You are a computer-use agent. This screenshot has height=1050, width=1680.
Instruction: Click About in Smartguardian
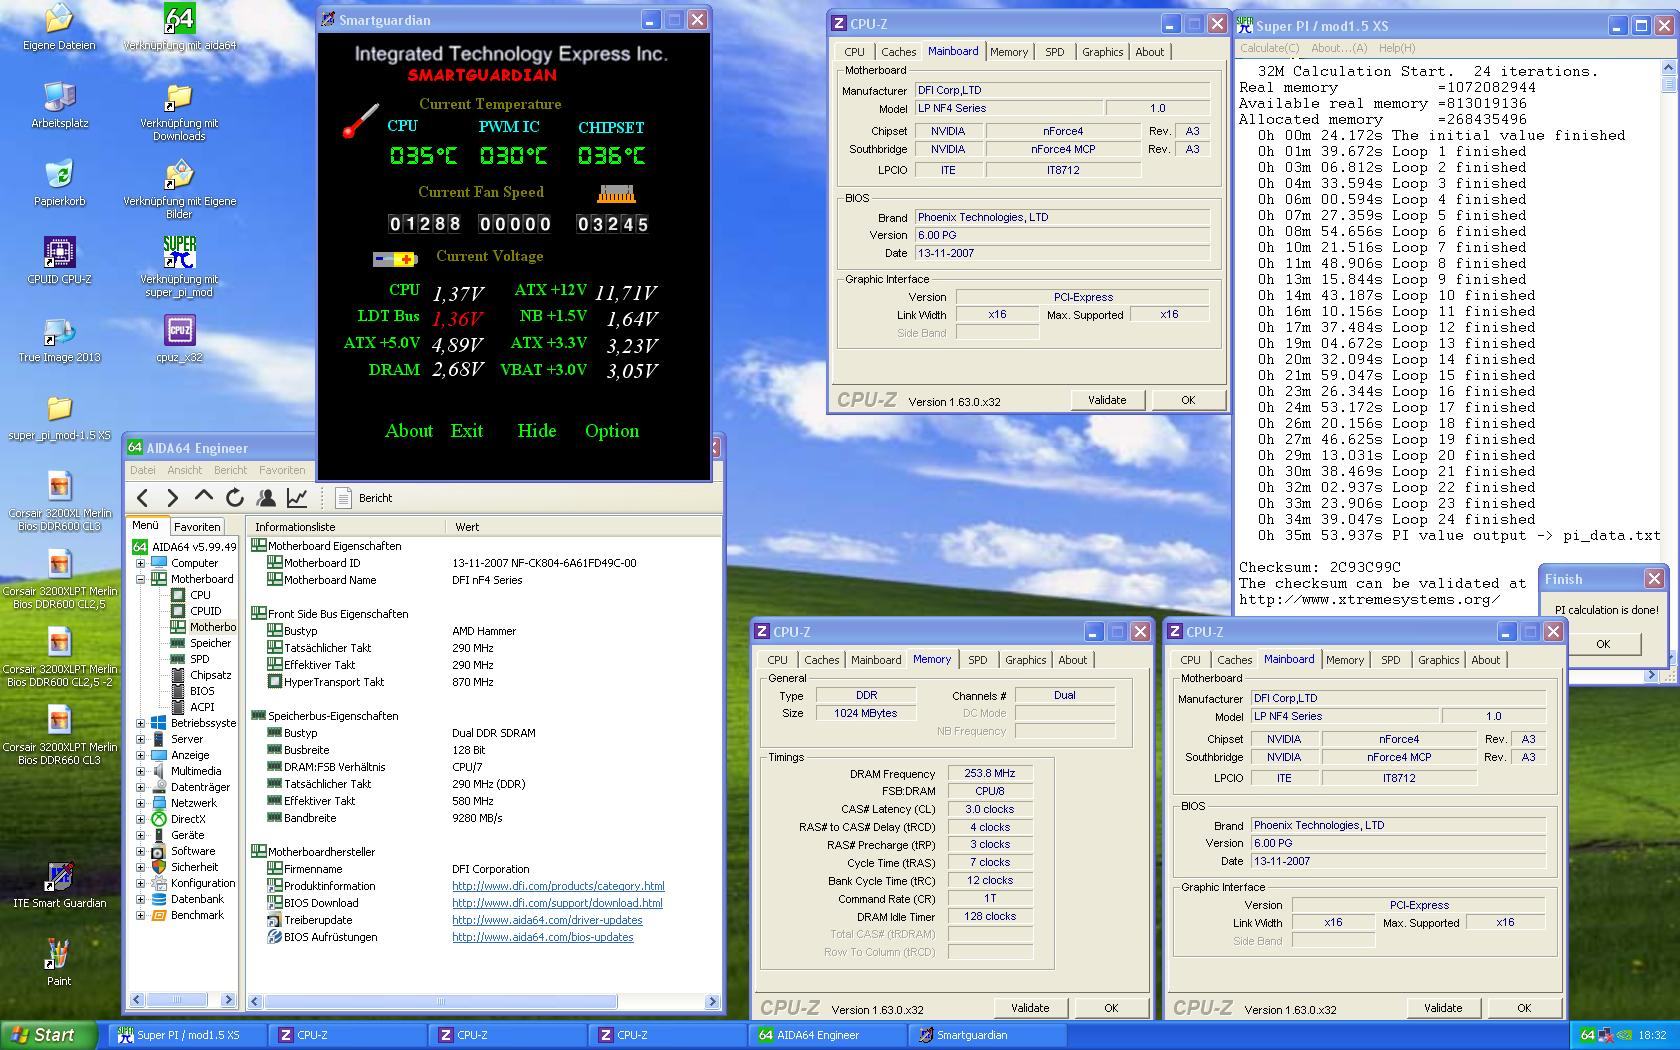tap(409, 431)
